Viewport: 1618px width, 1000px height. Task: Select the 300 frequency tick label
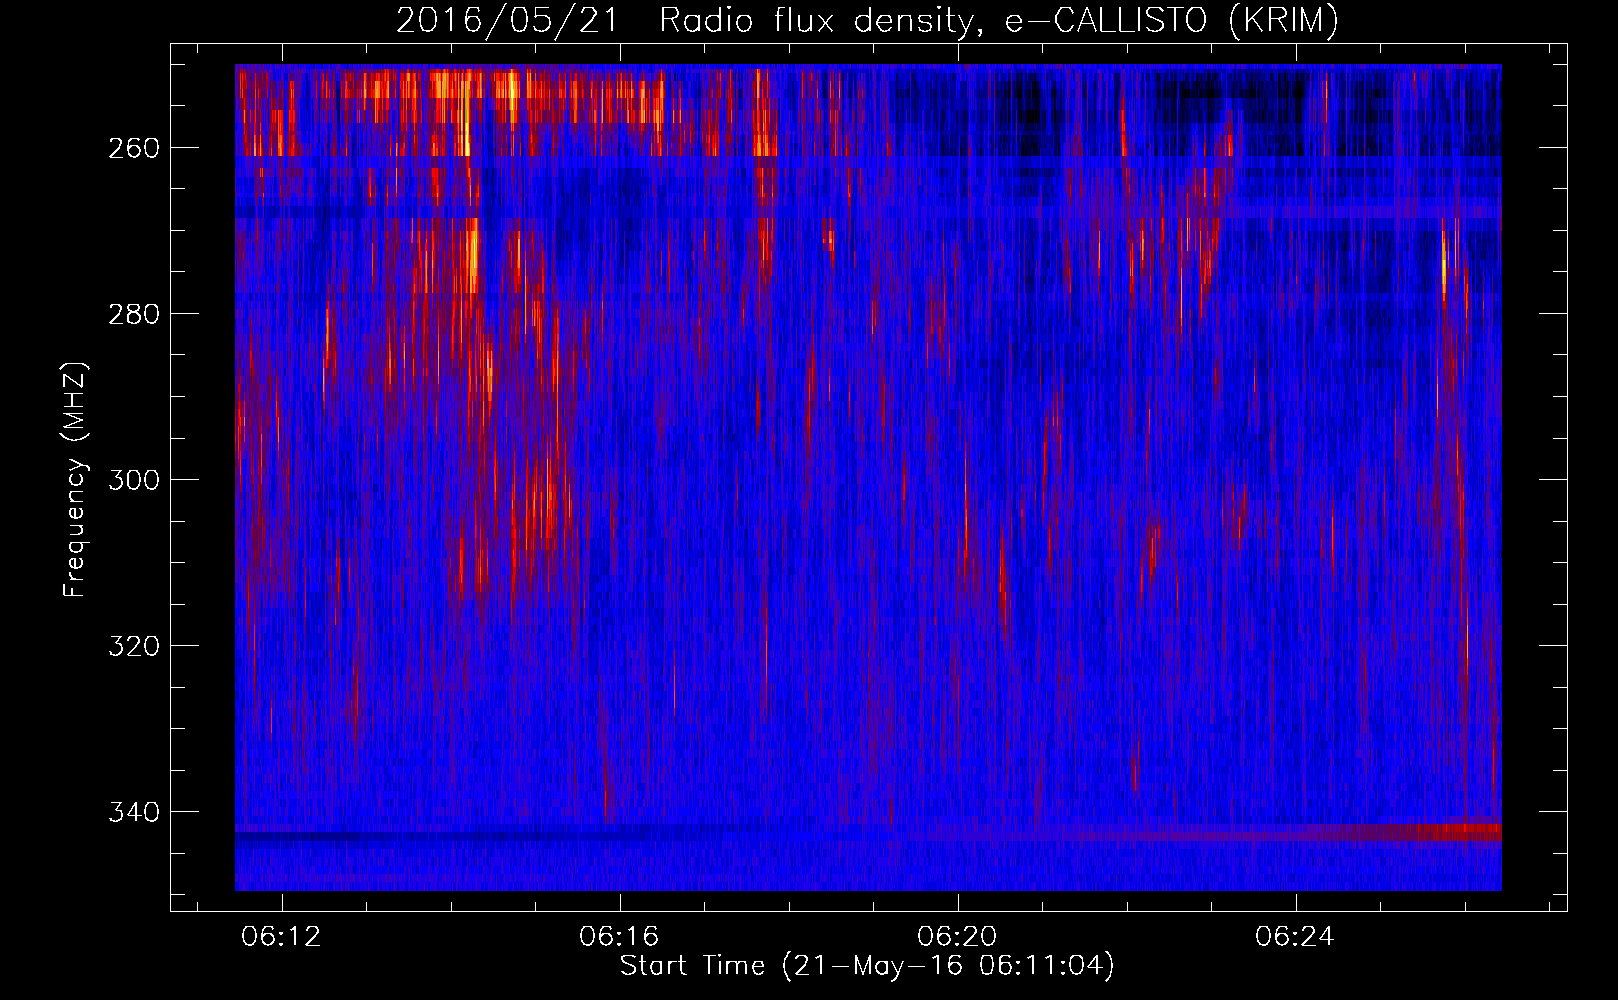point(134,480)
